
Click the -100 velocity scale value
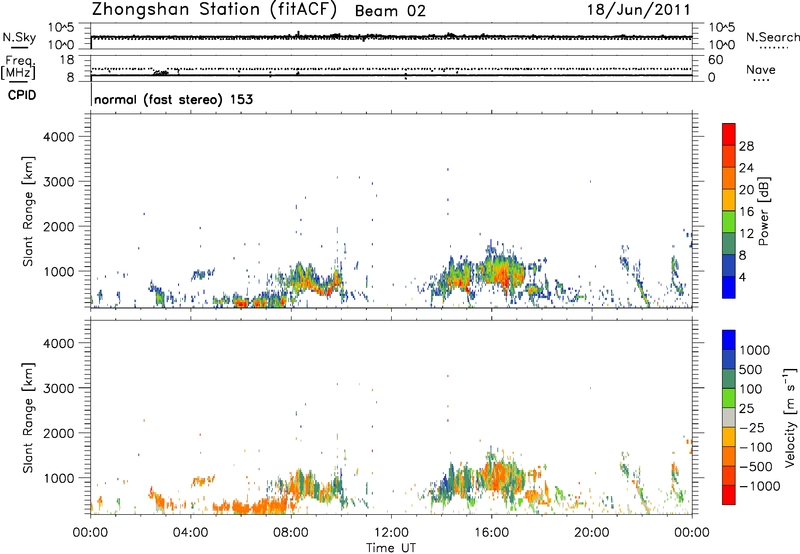[x=756, y=447]
